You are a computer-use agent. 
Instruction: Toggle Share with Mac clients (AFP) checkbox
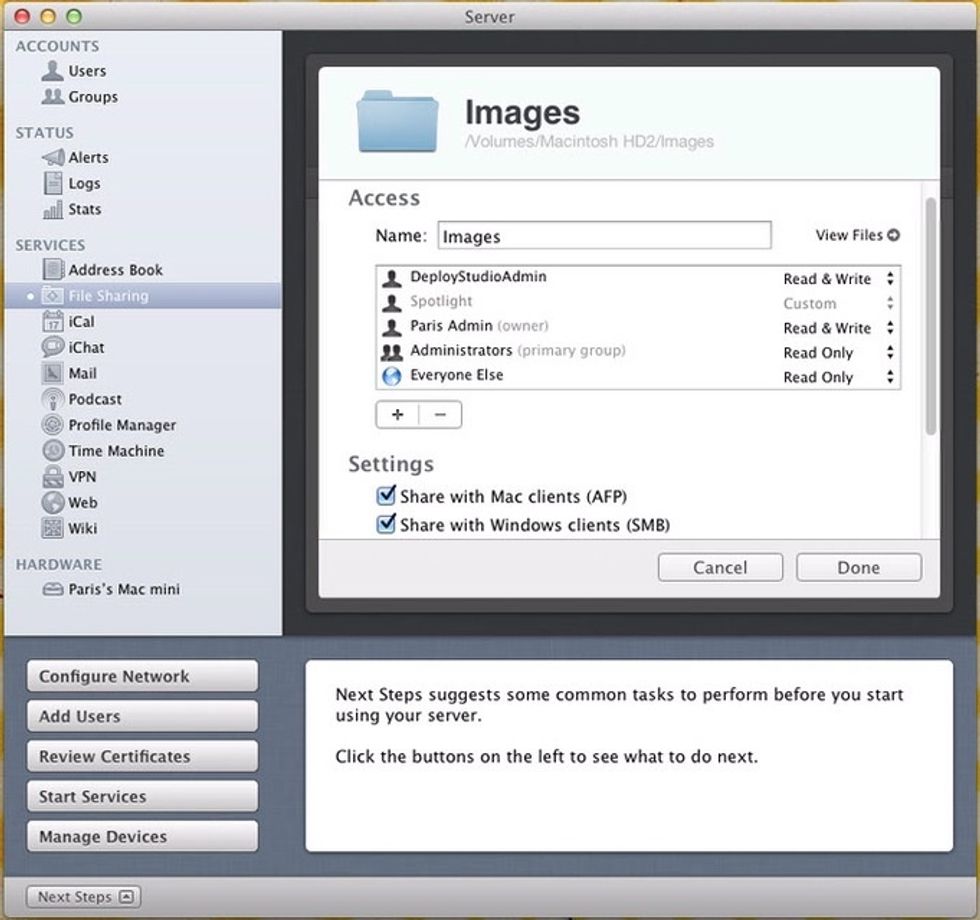point(386,496)
